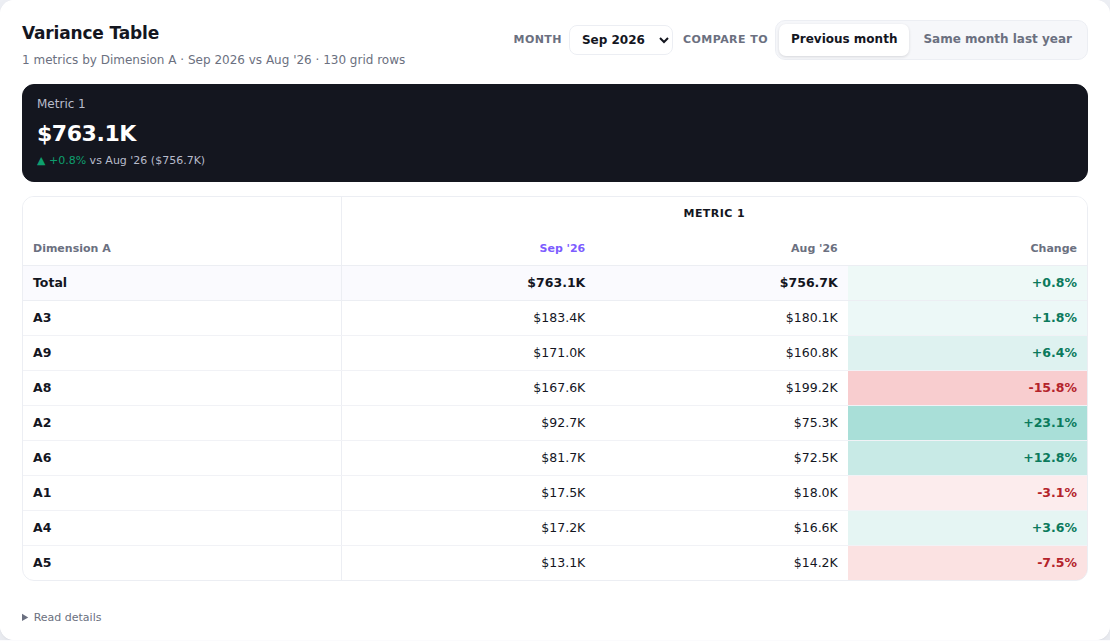Viewport: 1110px width, 641px height.
Task: Click the large $763.1K metric card value
Action: pyautogui.click(x=86, y=133)
